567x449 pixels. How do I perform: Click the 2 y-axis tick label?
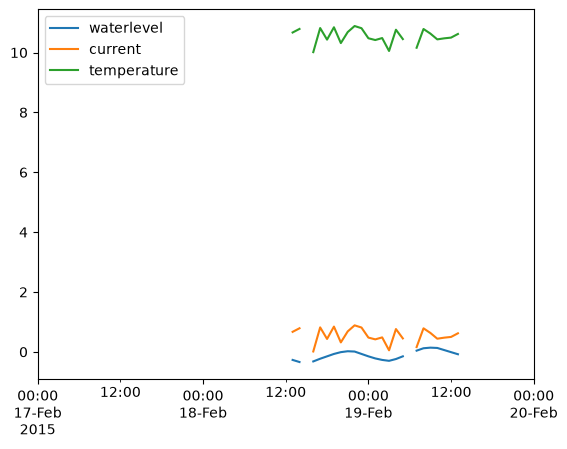coord(23,292)
